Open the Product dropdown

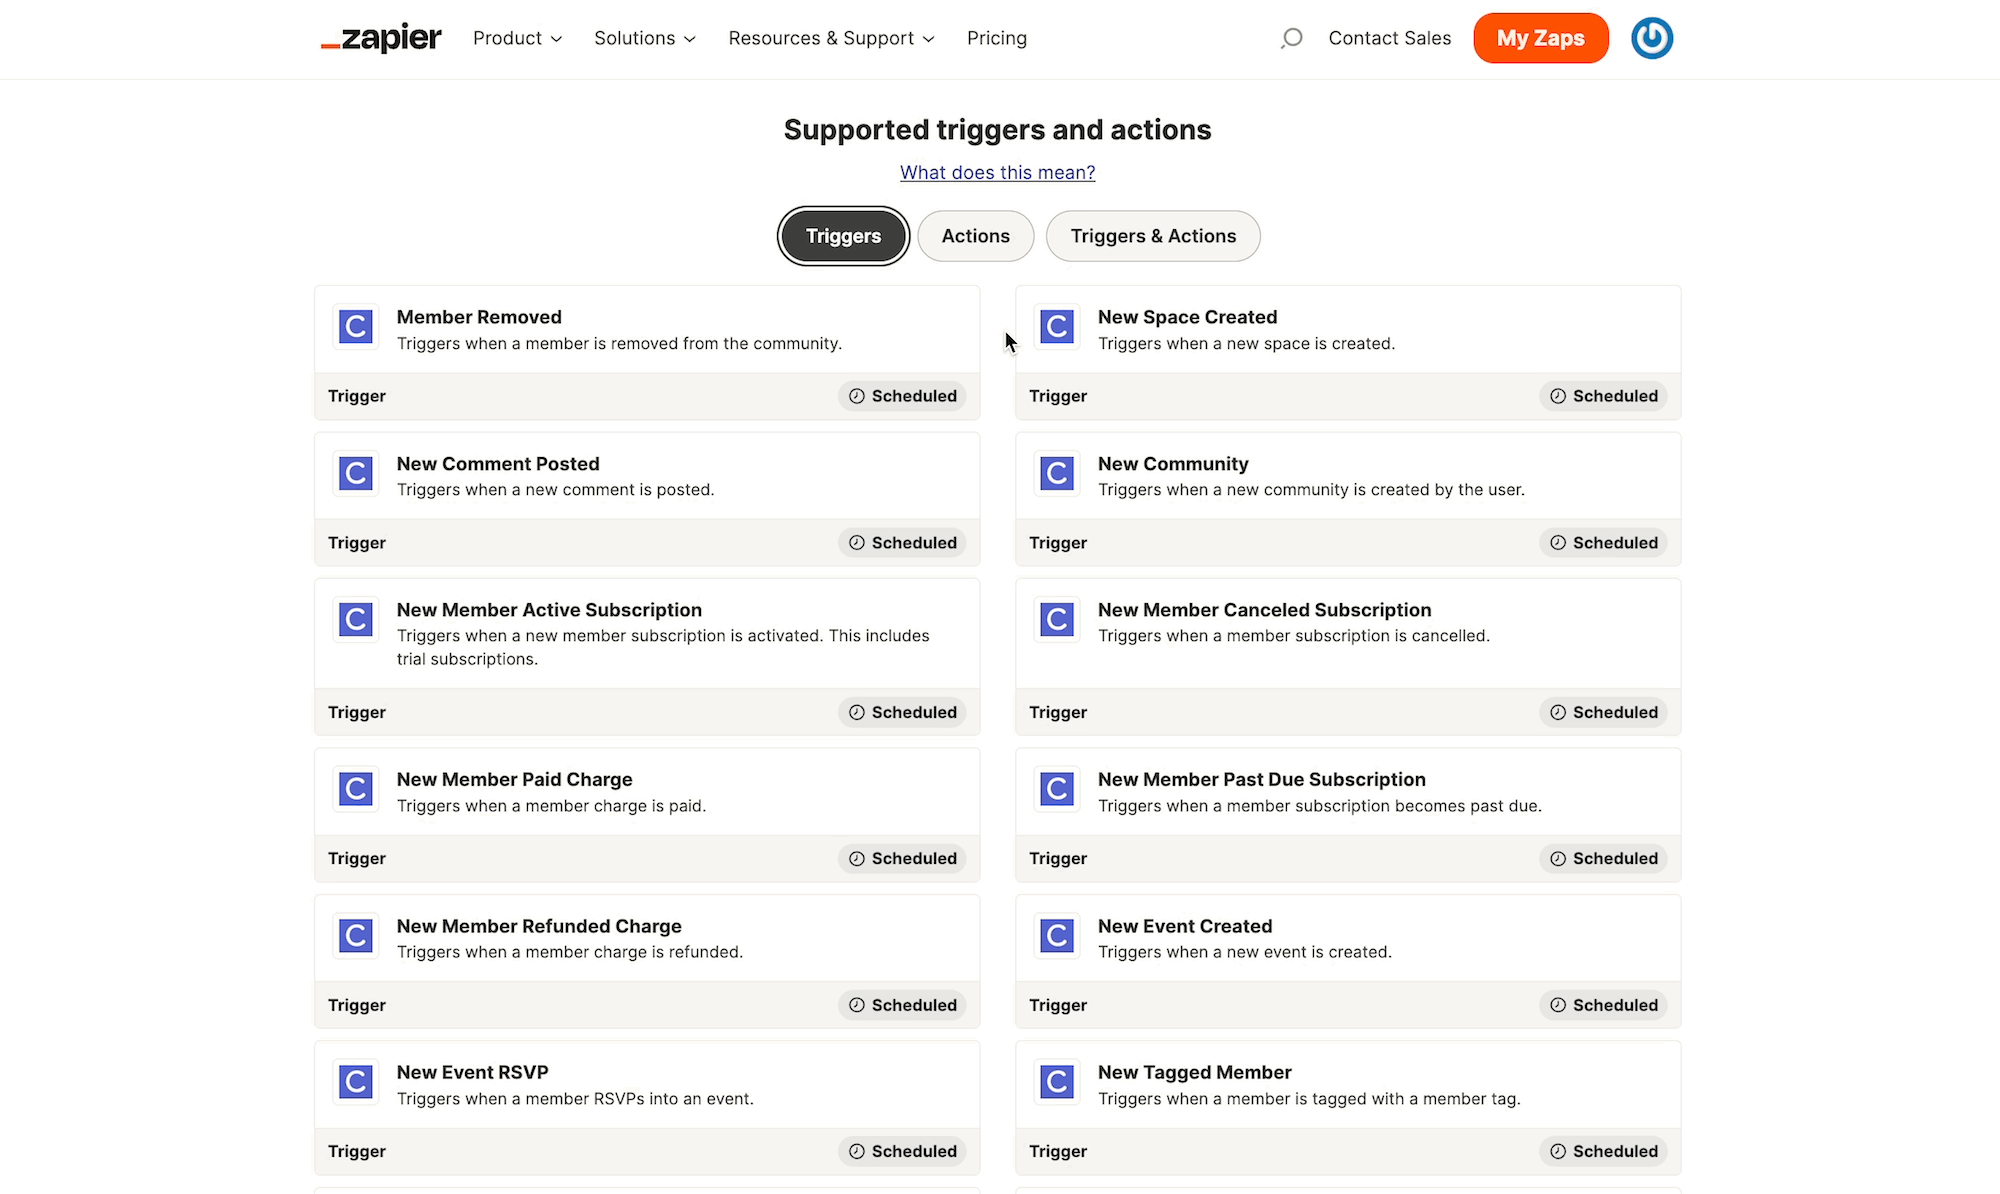tap(516, 38)
